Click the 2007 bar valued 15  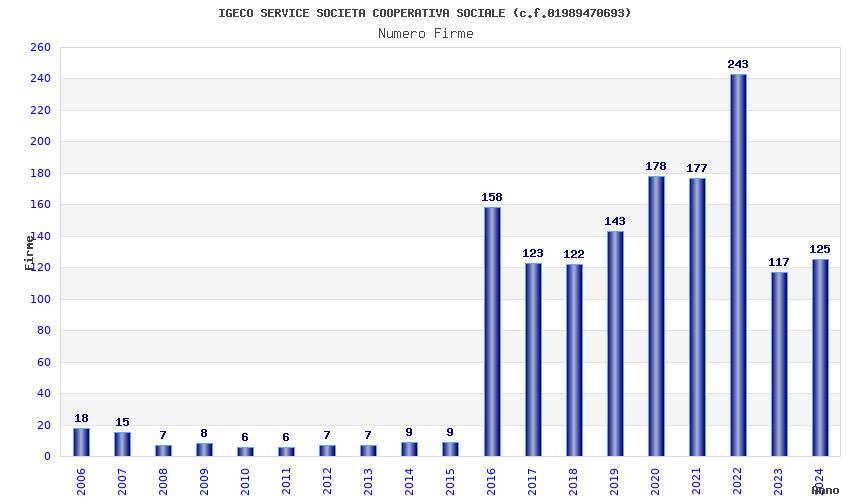click(x=122, y=444)
